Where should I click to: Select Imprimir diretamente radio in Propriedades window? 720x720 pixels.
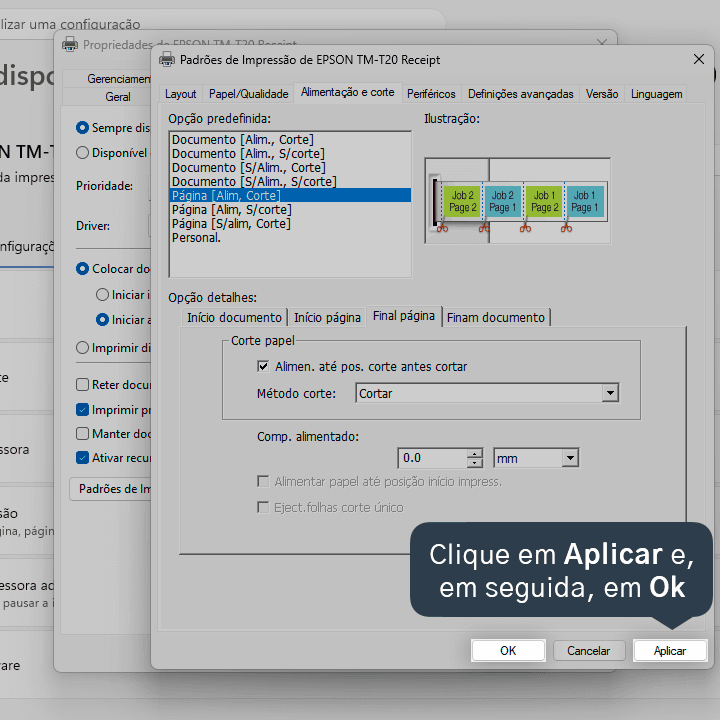click(82, 348)
